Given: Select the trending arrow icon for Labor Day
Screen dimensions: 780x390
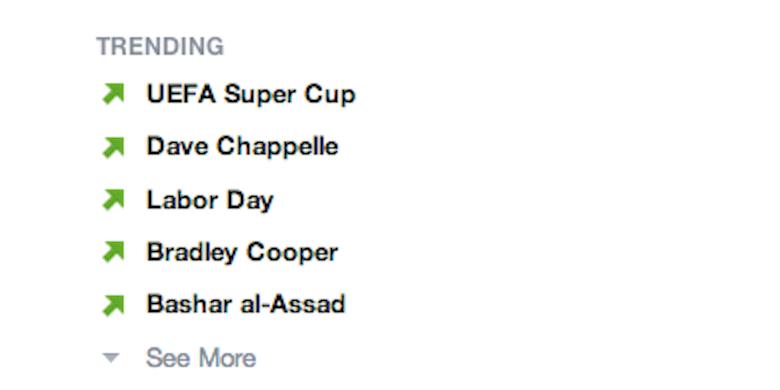Looking at the screenshot, I should 113,200.
